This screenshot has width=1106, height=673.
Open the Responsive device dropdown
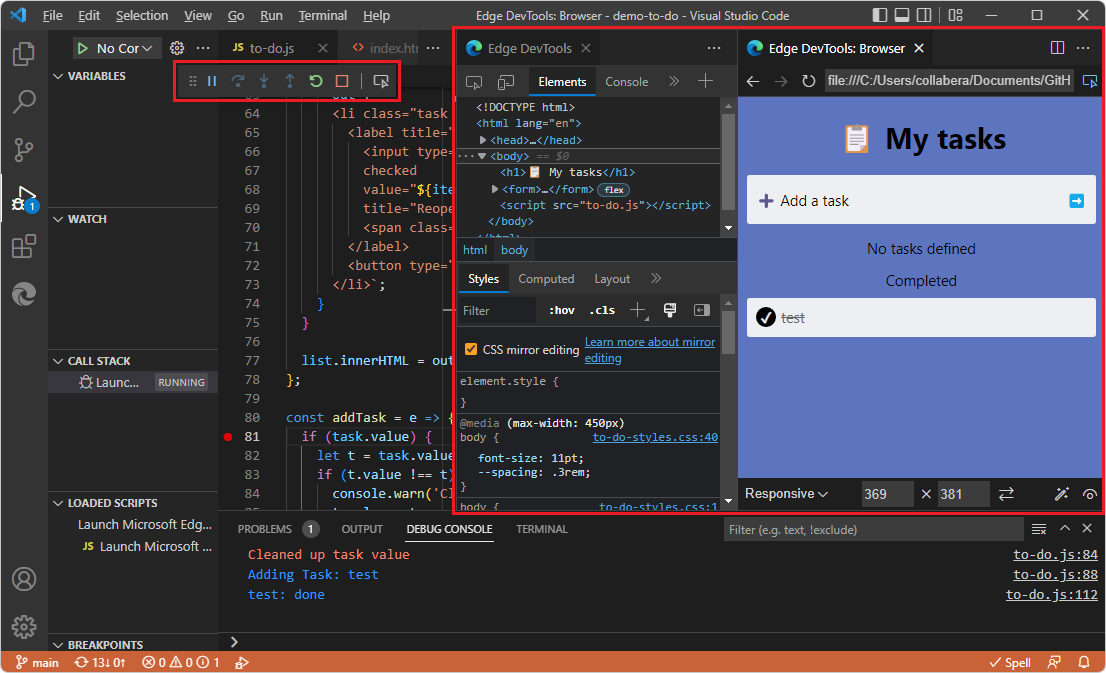[787, 494]
